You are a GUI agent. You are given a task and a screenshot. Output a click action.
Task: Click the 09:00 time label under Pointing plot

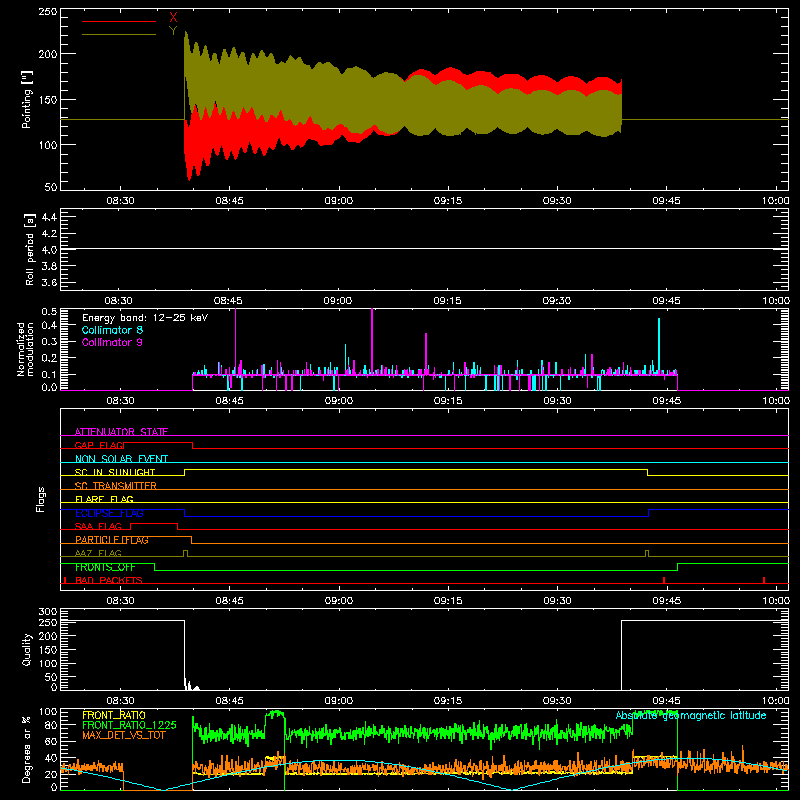click(339, 201)
